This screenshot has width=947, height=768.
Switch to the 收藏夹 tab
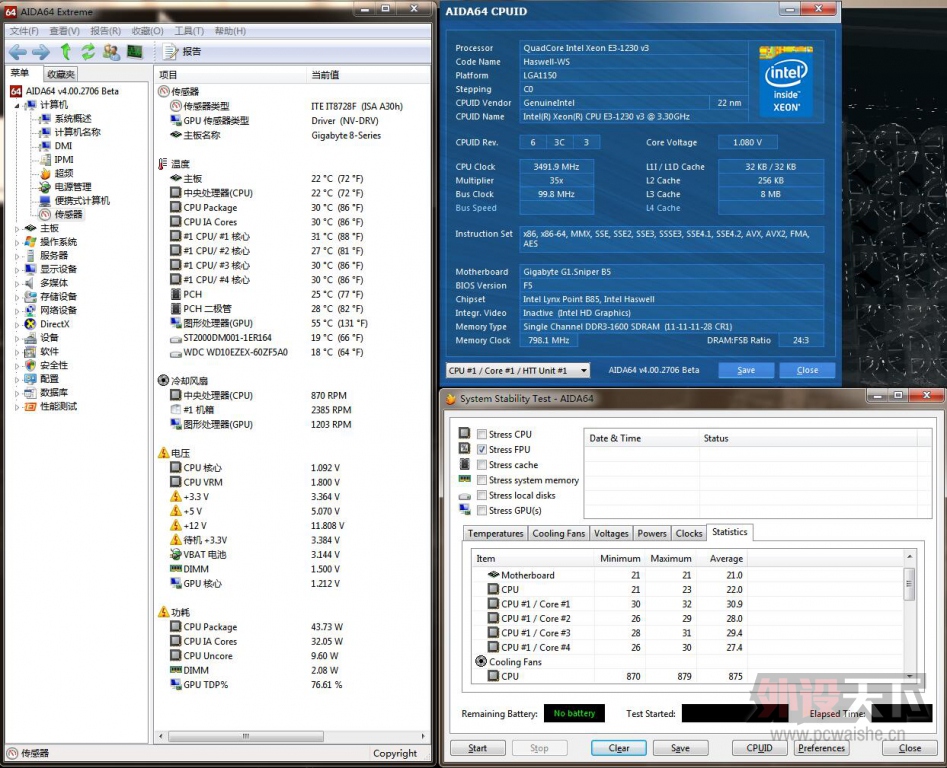(61, 74)
